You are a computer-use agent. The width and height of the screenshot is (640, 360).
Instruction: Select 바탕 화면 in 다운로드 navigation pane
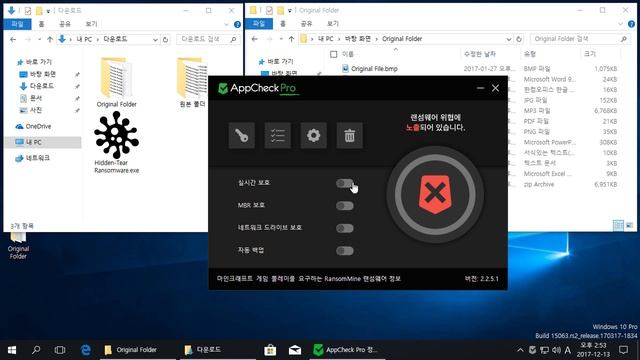pos(38,74)
